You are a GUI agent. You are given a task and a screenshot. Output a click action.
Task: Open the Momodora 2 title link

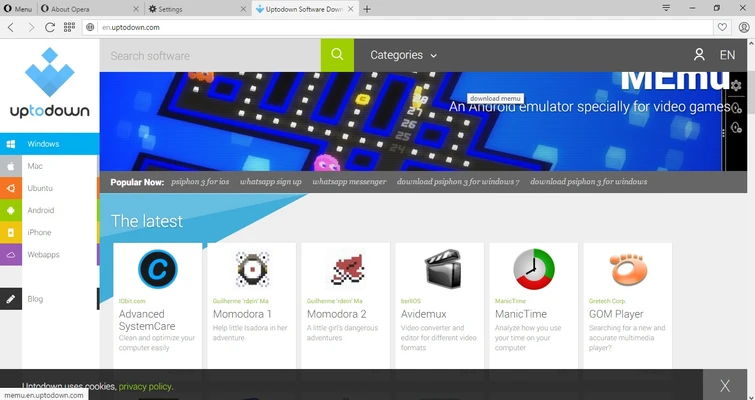pos(337,314)
